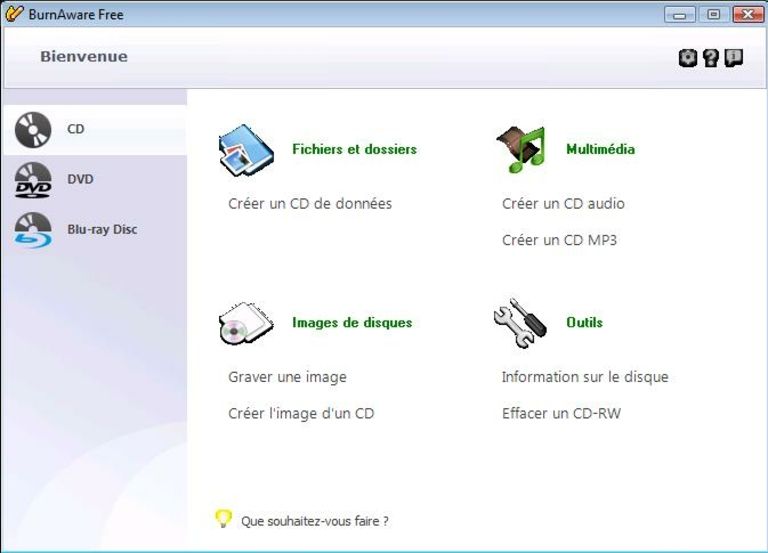Click the yellow lightbulb tip icon

point(223,519)
